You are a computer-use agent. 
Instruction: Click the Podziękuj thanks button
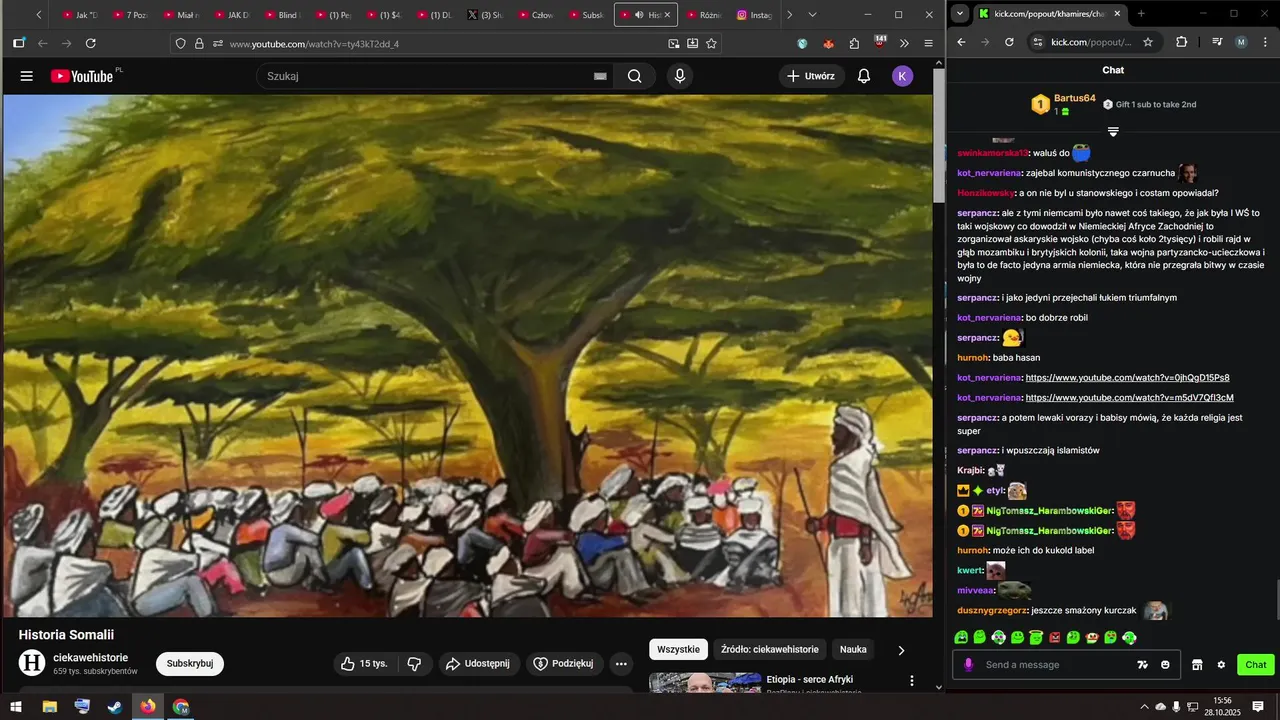565,664
